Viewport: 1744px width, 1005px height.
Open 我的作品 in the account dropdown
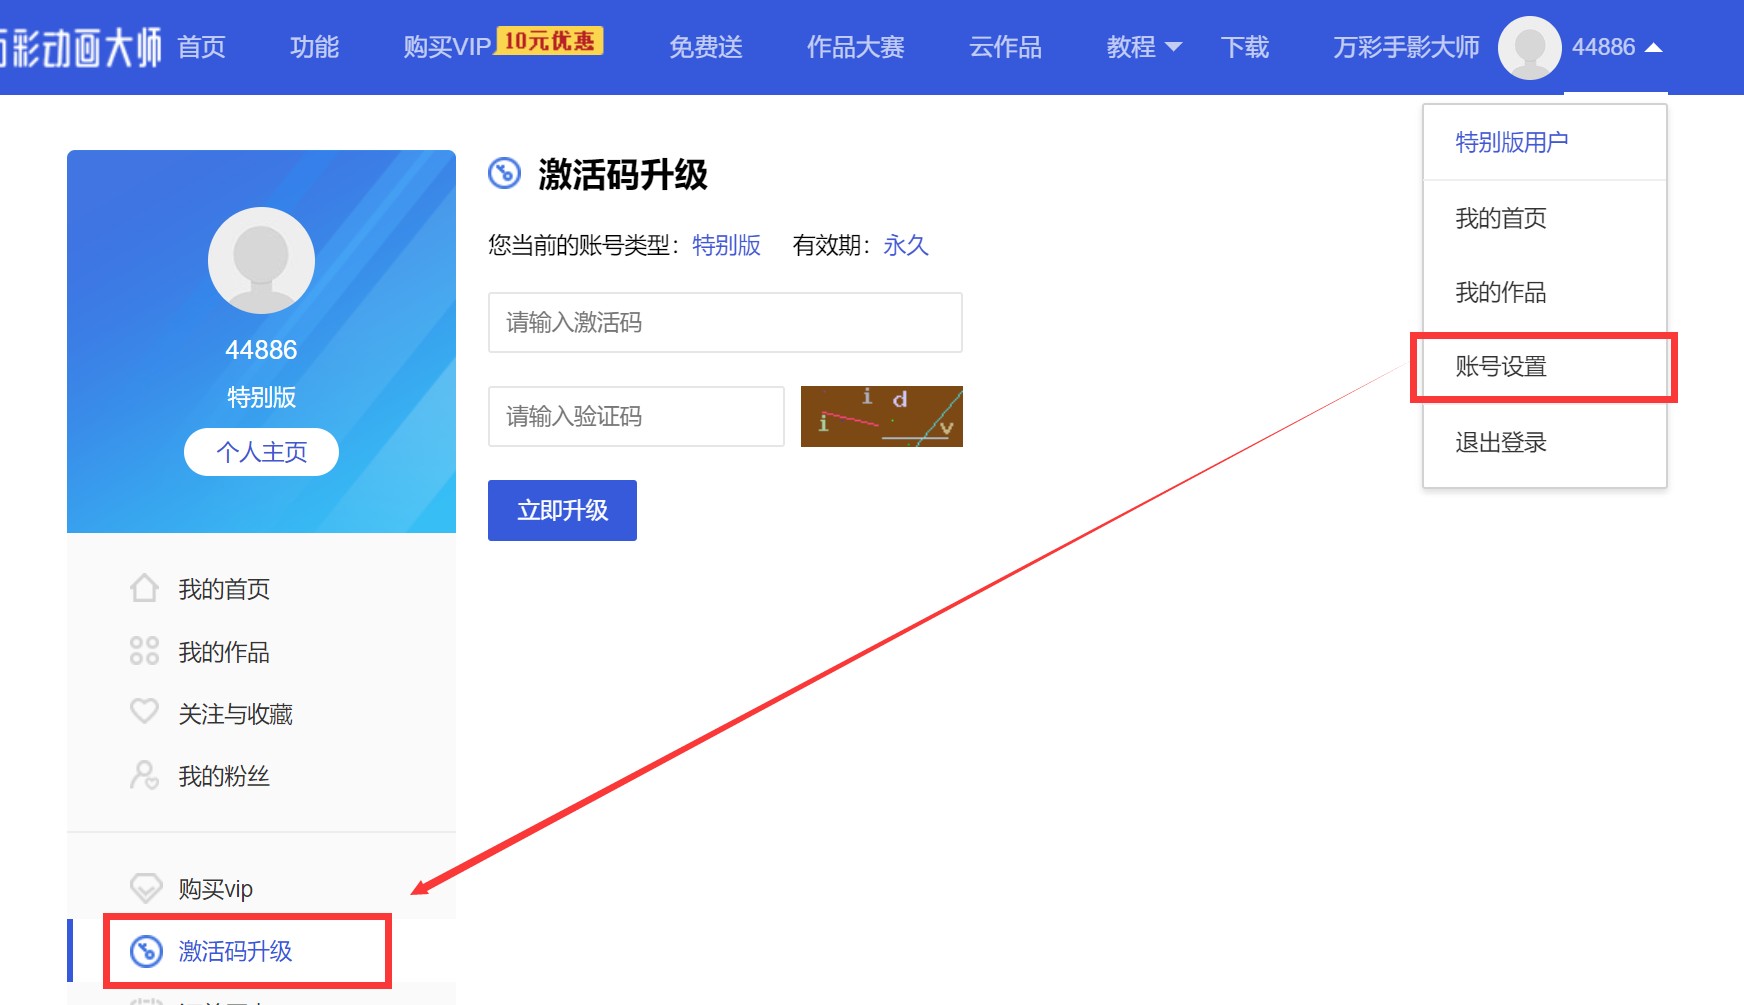(x=1501, y=292)
